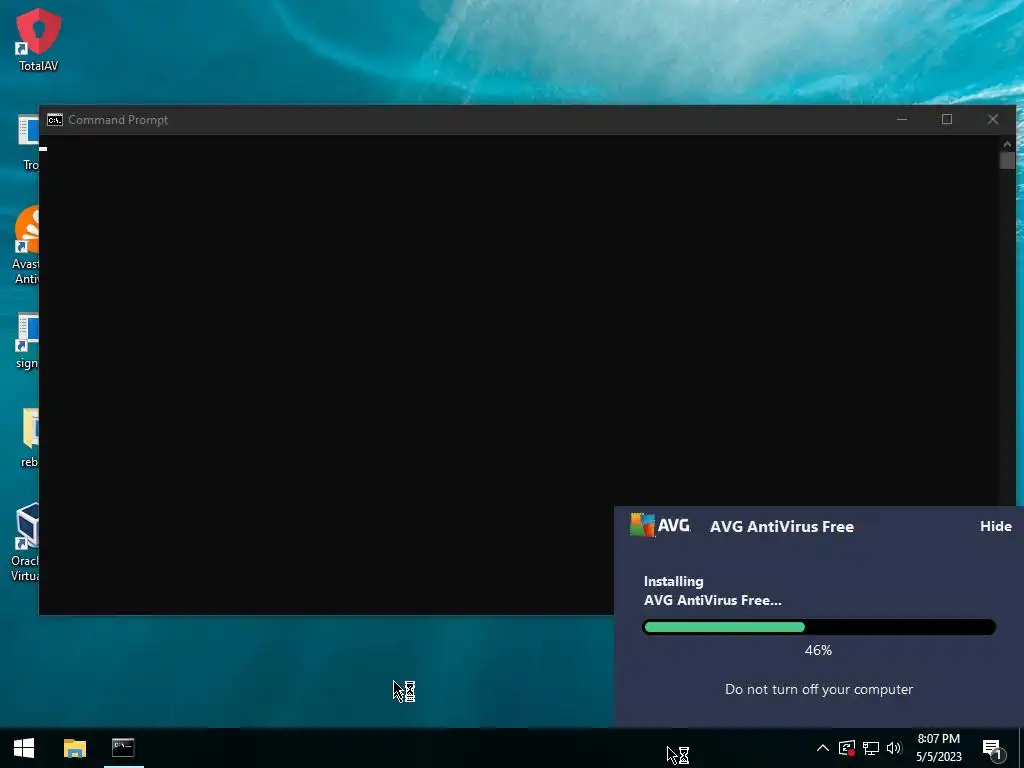Click the AVG logo in installer popup
The height and width of the screenshot is (768, 1024).
[x=660, y=525]
